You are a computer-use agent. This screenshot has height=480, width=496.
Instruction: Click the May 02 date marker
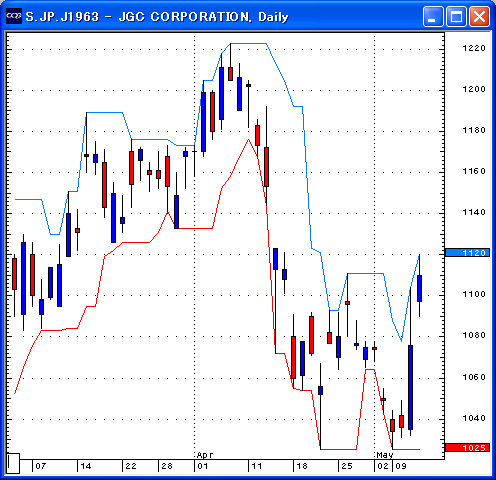click(x=383, y=466)
